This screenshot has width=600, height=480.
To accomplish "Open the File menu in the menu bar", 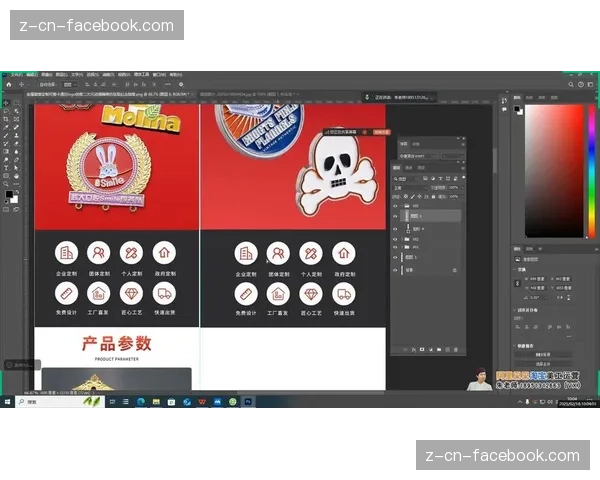I will click(17, 75).
